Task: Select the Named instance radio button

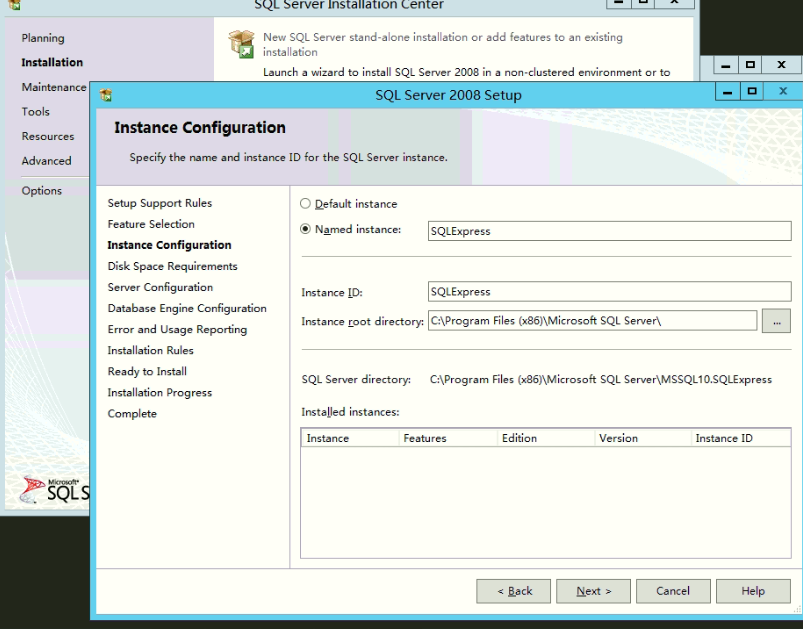Action: tap(305, 229)
